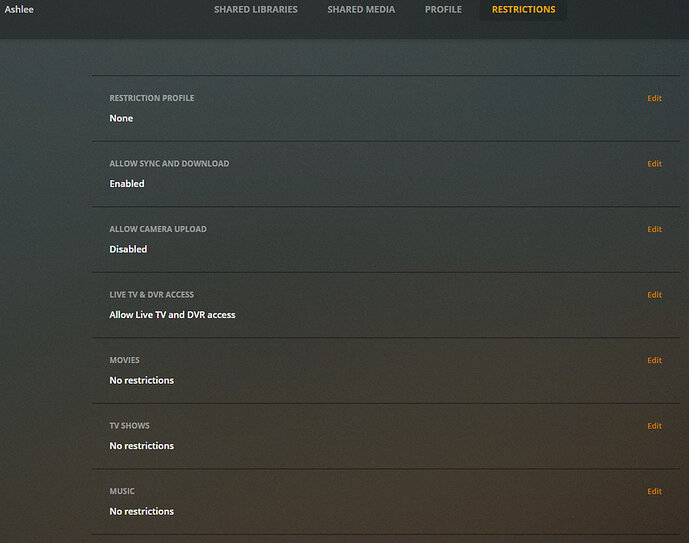Click 'No restrictions' under Movies
The width and height of the screenshot is (689, 543).
(x=141, y=380)
